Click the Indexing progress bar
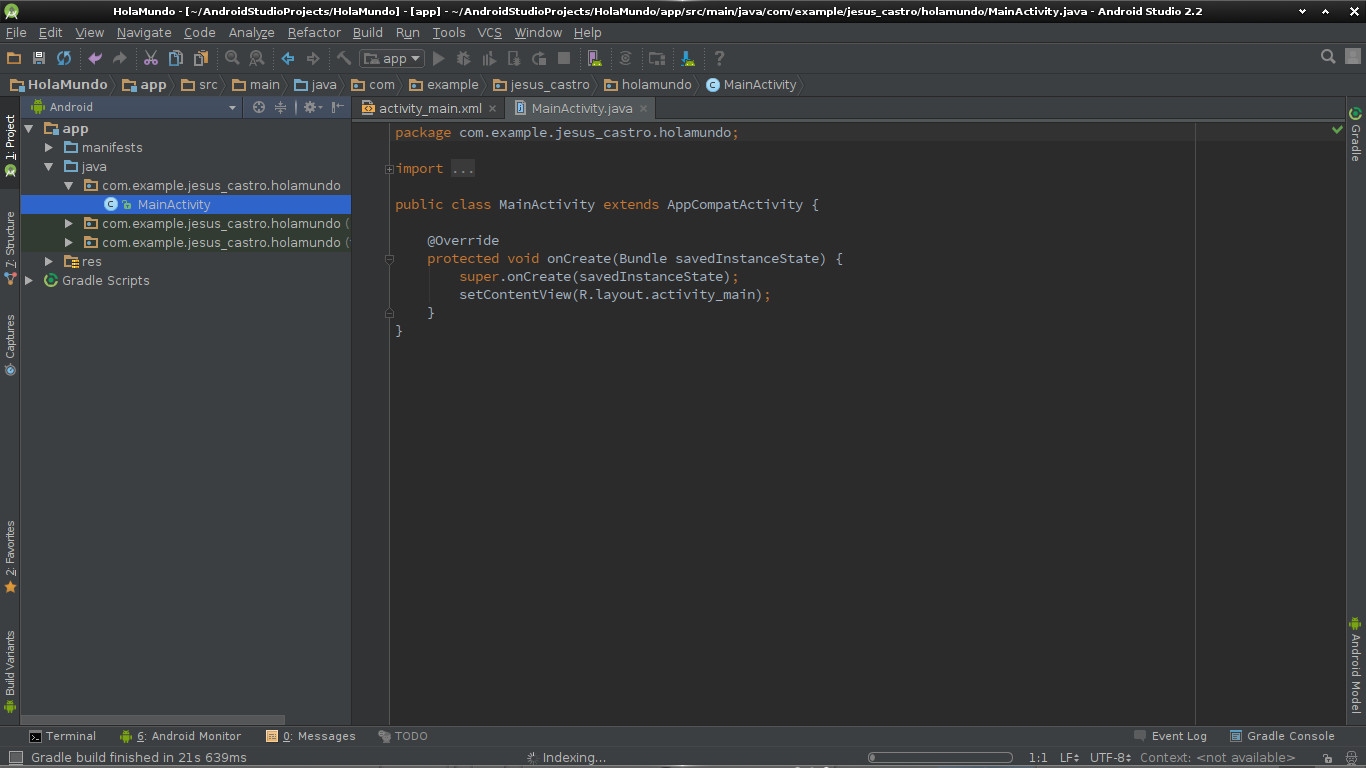Screen dimensions: 1366x768 coord(940,758)
